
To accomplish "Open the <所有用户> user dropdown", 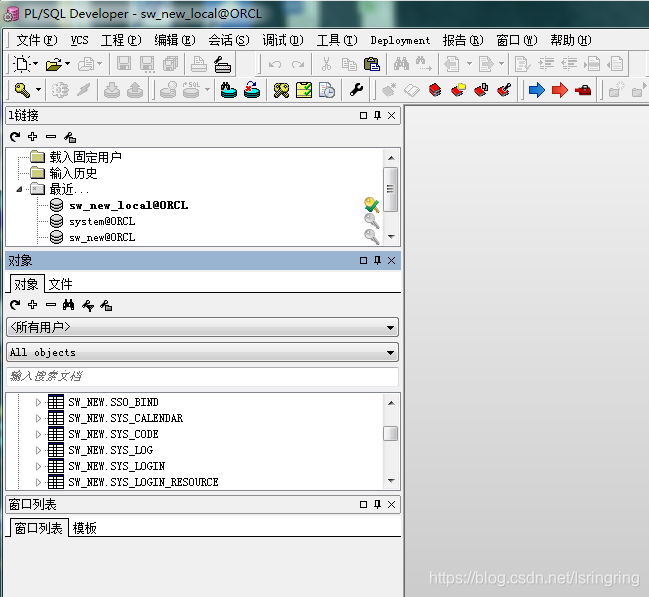I will tap(203, 327).
